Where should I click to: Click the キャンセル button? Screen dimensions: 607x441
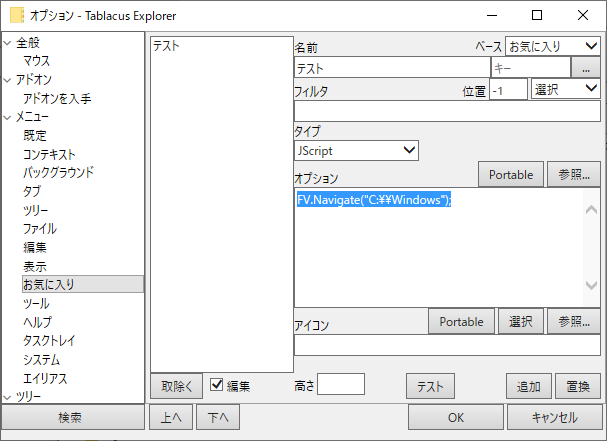click(x=554, y=417)
